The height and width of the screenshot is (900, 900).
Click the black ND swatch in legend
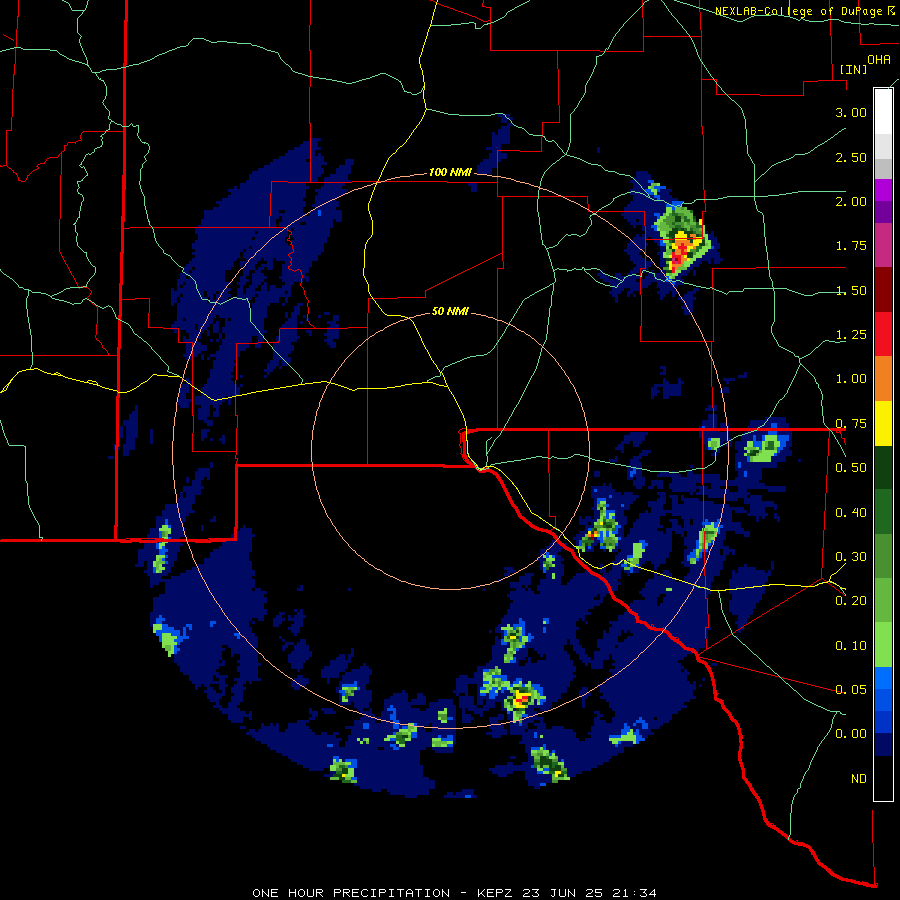click(883, 778)
